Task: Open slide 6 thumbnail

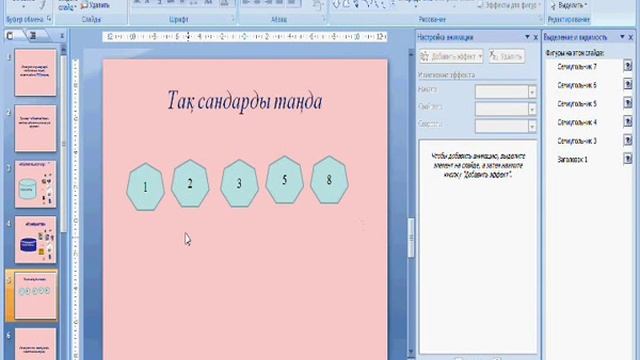Action: (36, 344)
